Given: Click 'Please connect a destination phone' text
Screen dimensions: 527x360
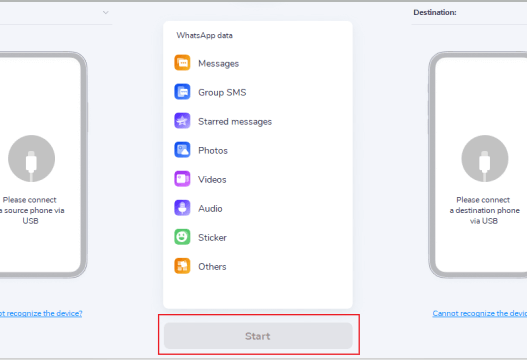Looking at the screenshot, I should click(x=484, y=210).
